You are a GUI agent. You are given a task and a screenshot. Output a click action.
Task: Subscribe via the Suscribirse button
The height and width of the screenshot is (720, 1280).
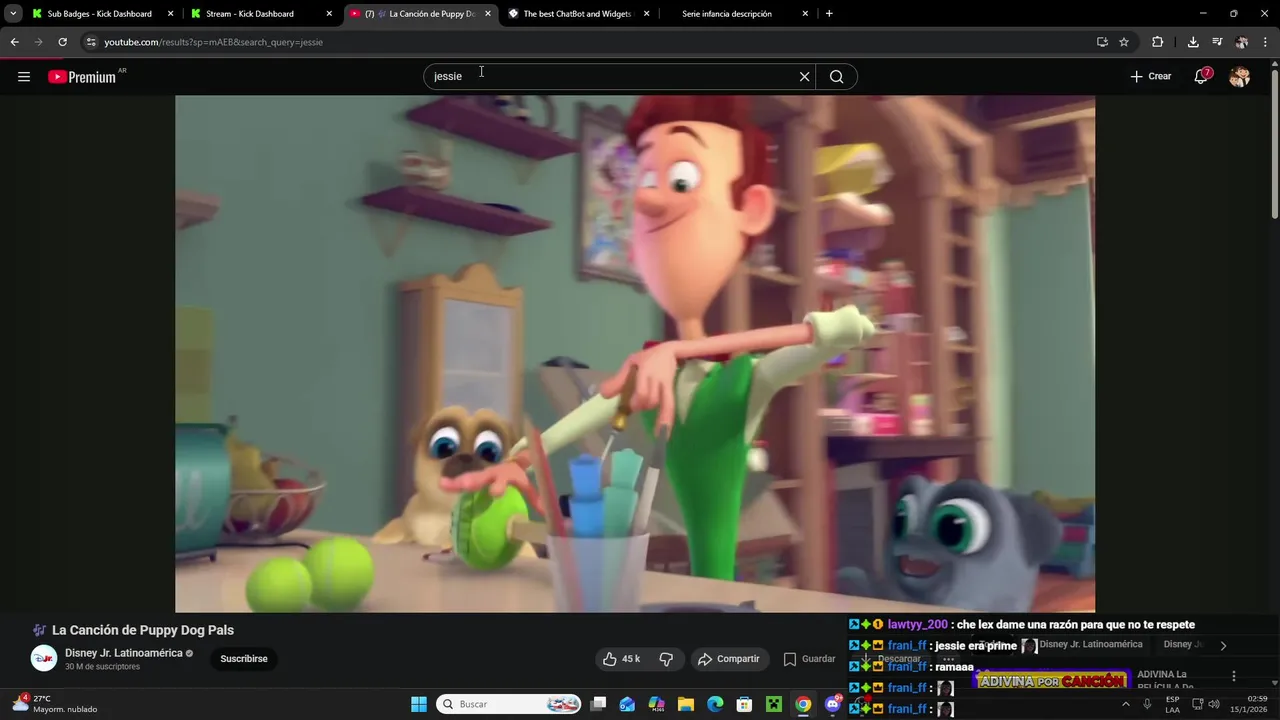pos(244,659)
